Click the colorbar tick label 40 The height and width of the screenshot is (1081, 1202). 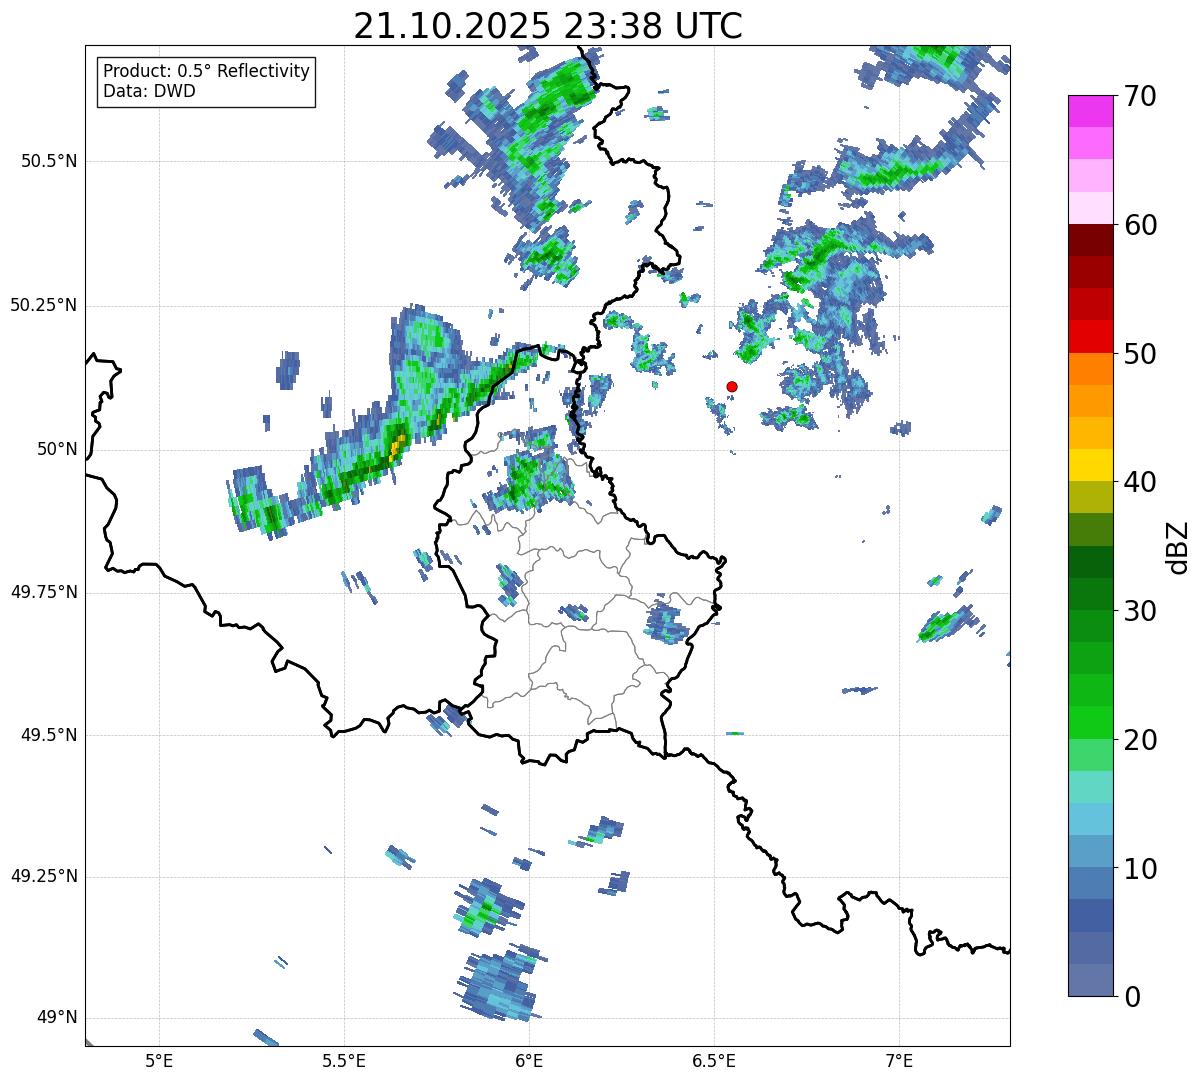(x=1140, y=482)
